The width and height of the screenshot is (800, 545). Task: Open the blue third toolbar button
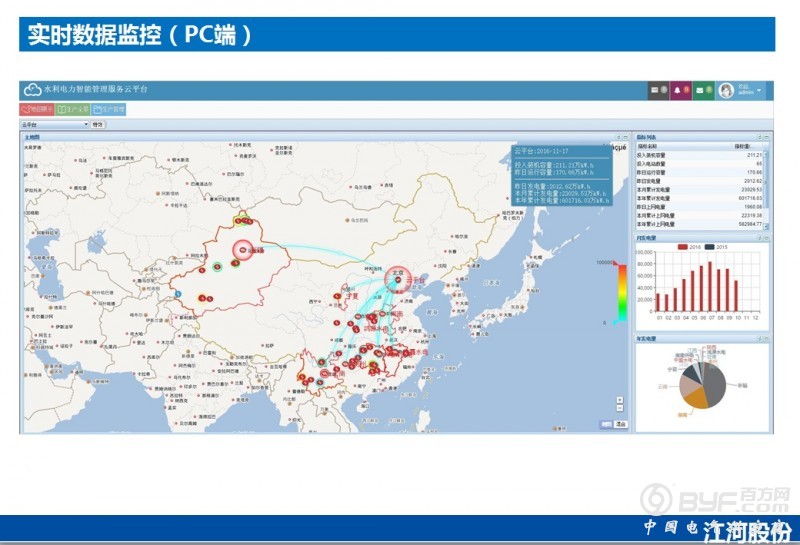109,108
